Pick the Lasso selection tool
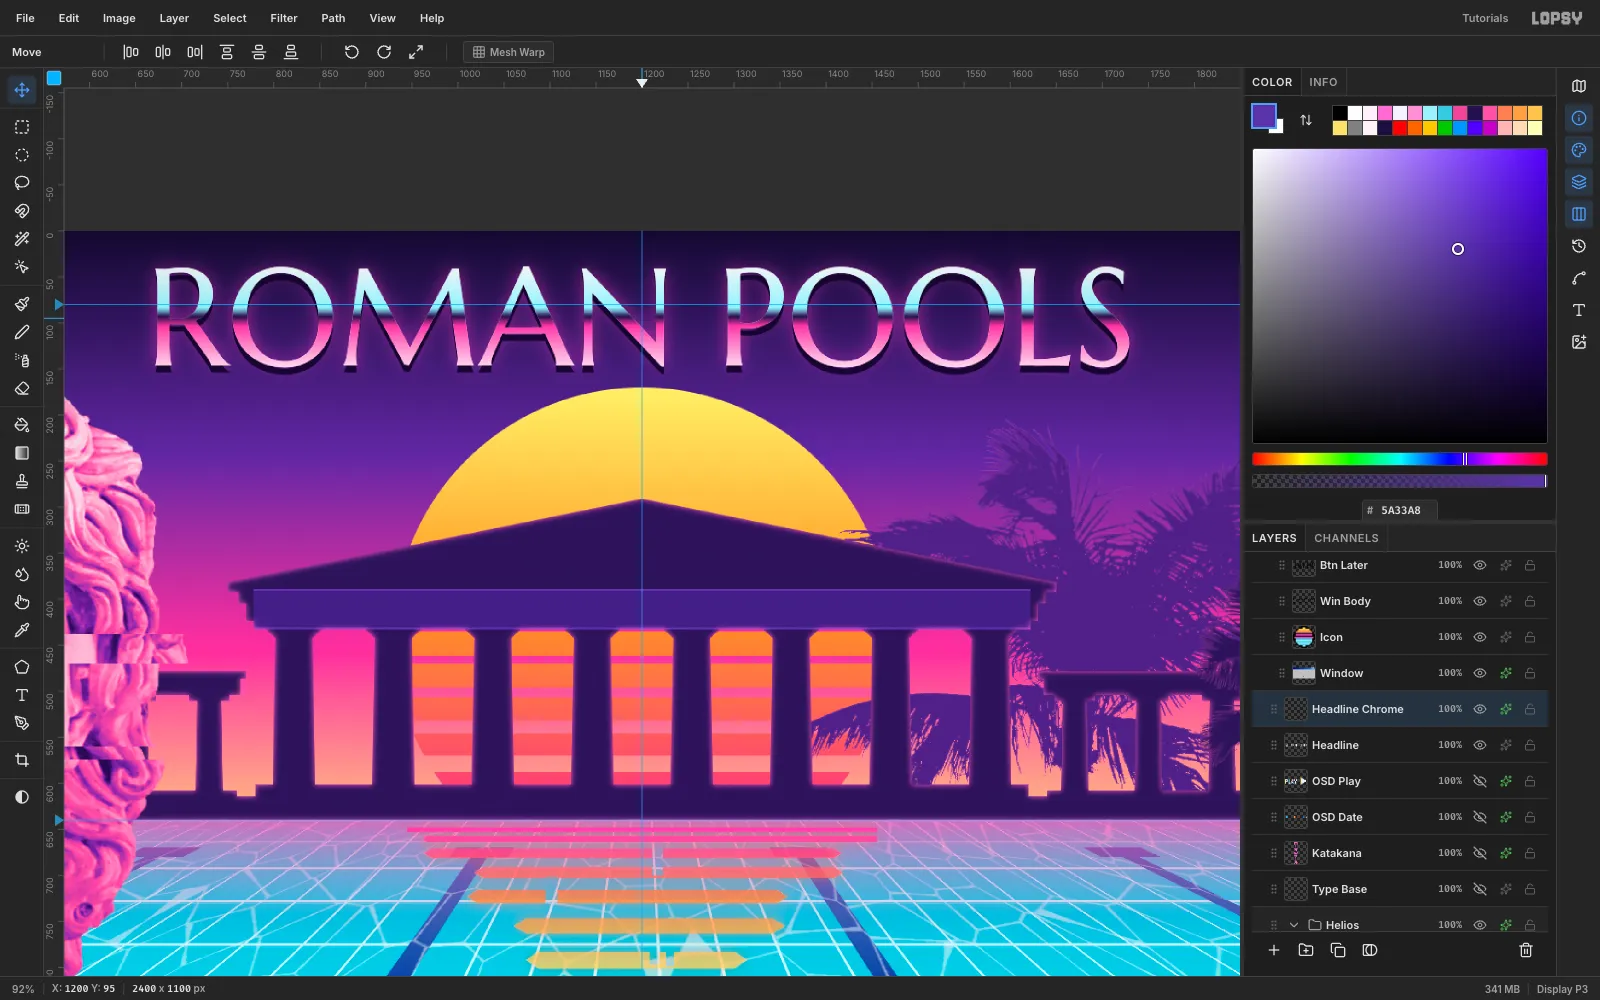This screenshot has width=1600, height=1000. point(22,183)
